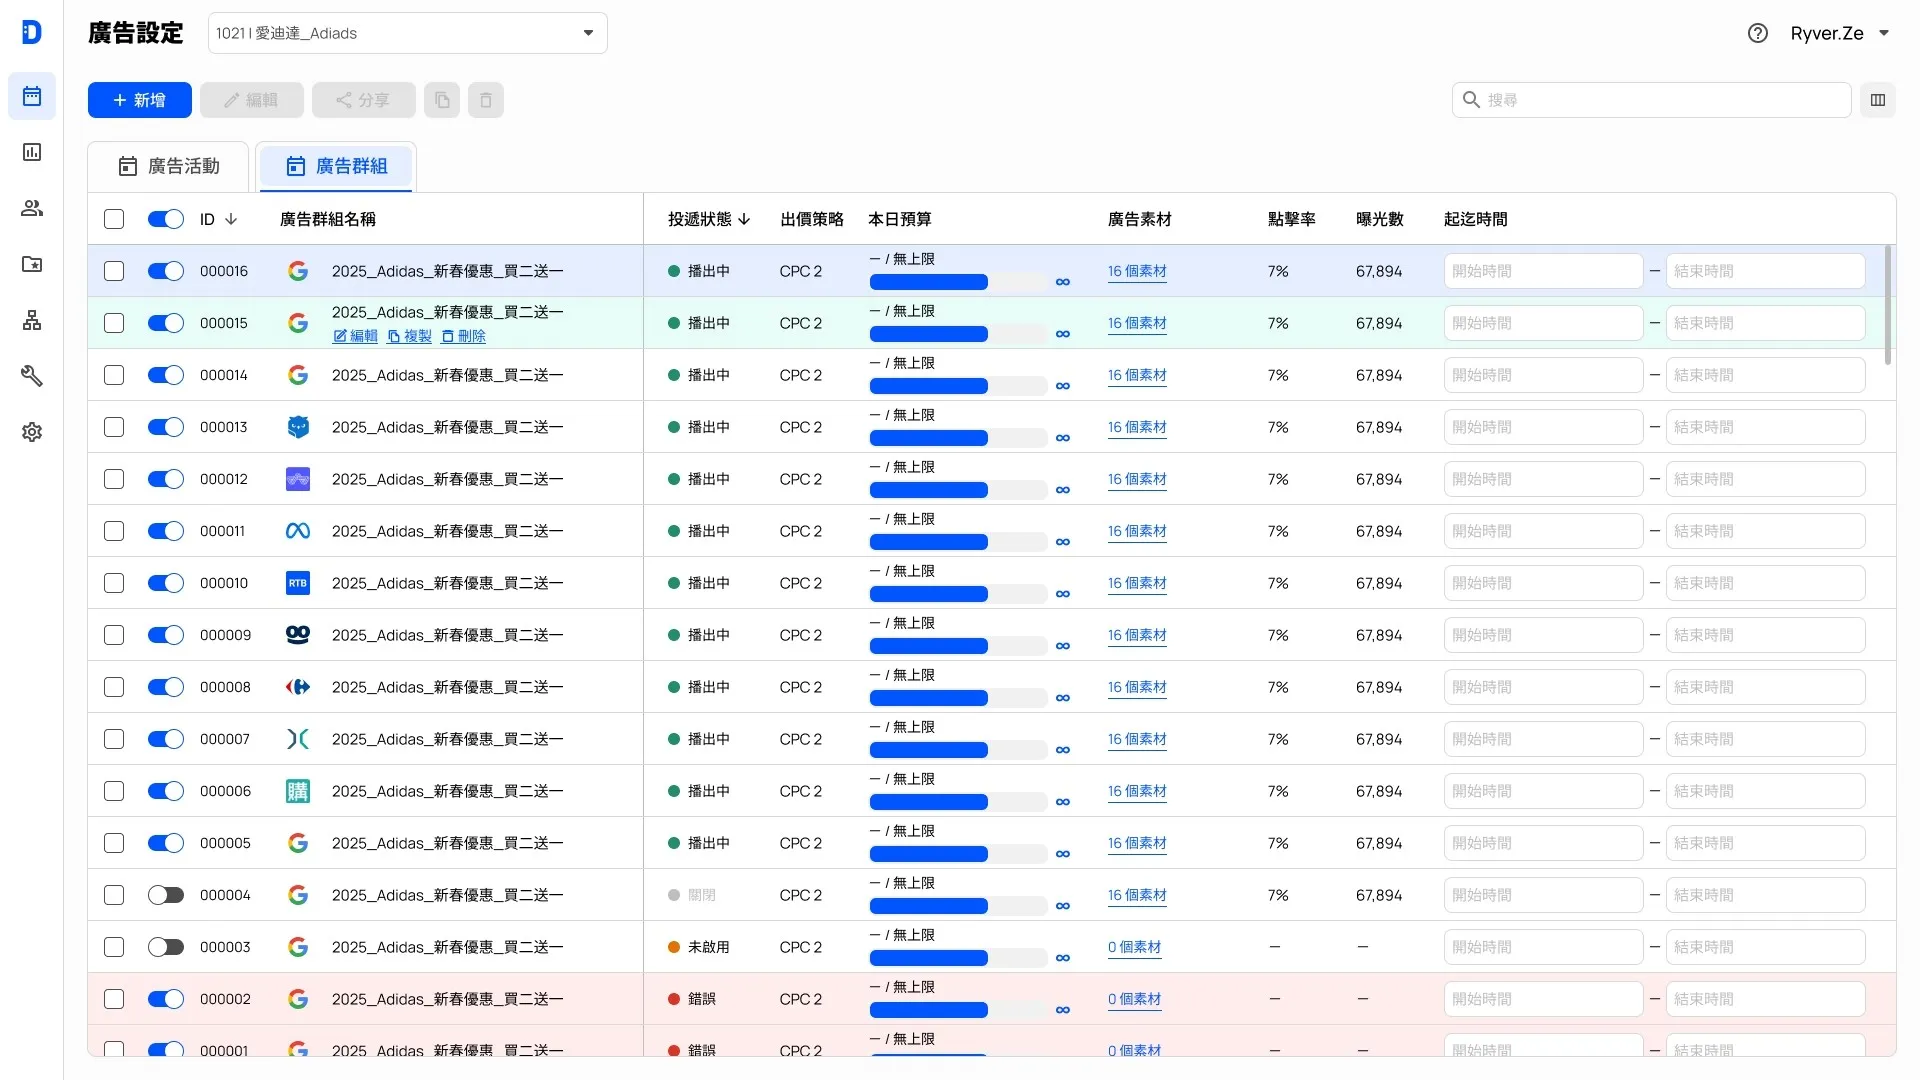Click the Meta platform icon in row 000011
Screen dimensions: 1920x1080
coord(298,531)
